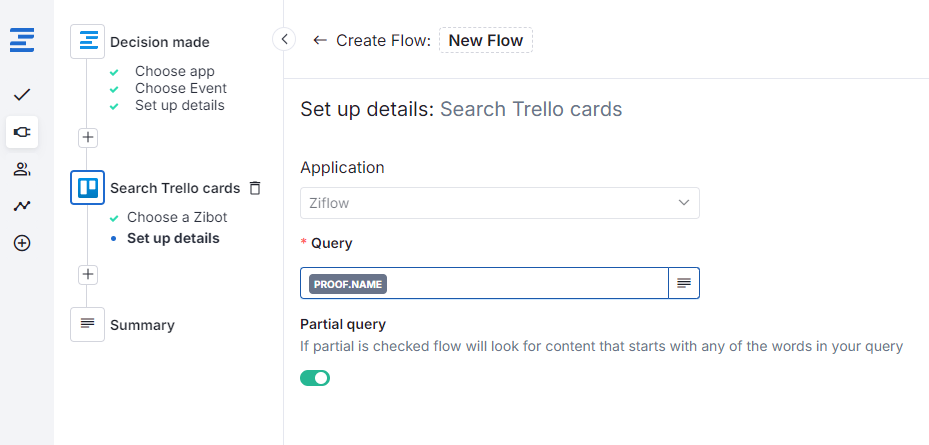Click inside the Query input field
Viewport: 929px width, 445px height.
click(520, 283)
